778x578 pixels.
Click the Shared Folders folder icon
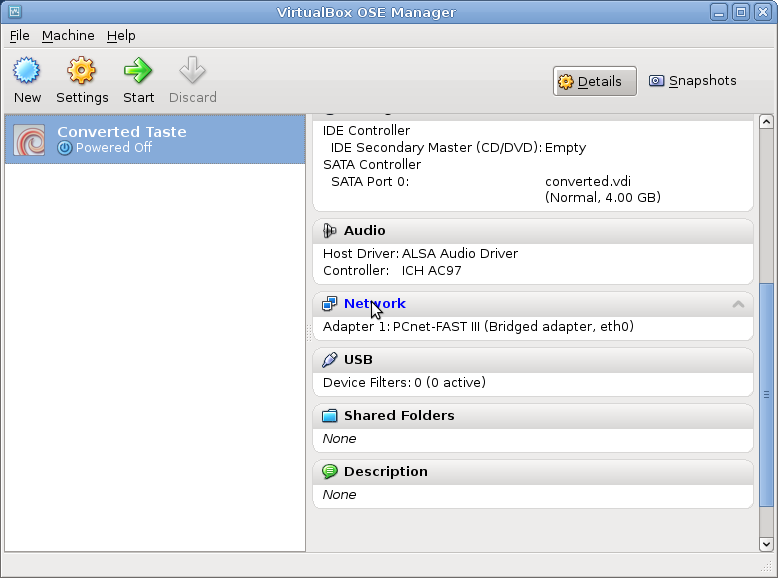coord(329,416)
